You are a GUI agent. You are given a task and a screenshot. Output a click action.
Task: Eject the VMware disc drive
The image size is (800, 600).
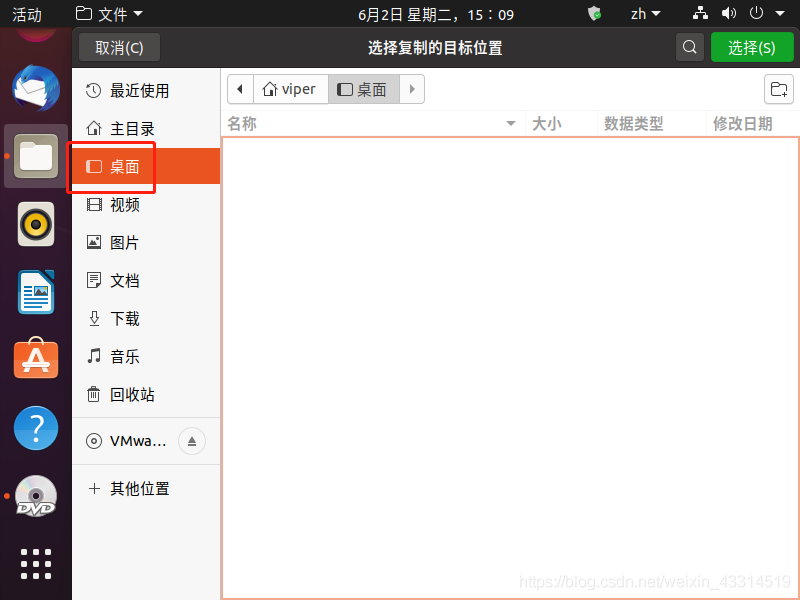pyautogui.click(x=192, y=441)
